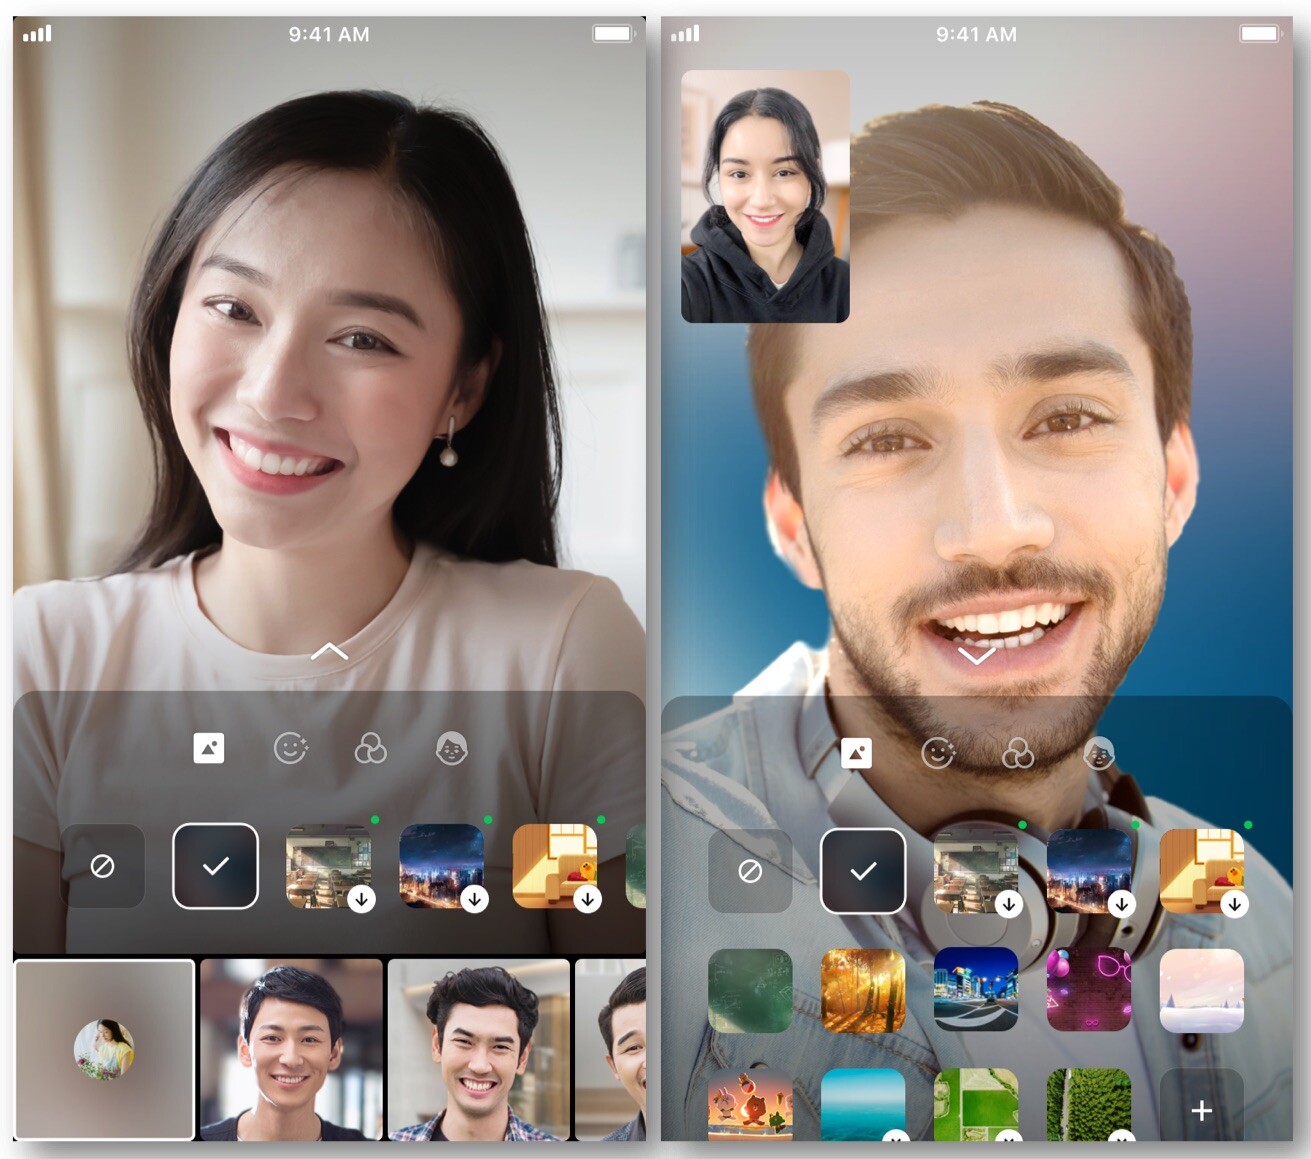Tap the woman's self-view video thumbnail

click(x=765, y=196)
